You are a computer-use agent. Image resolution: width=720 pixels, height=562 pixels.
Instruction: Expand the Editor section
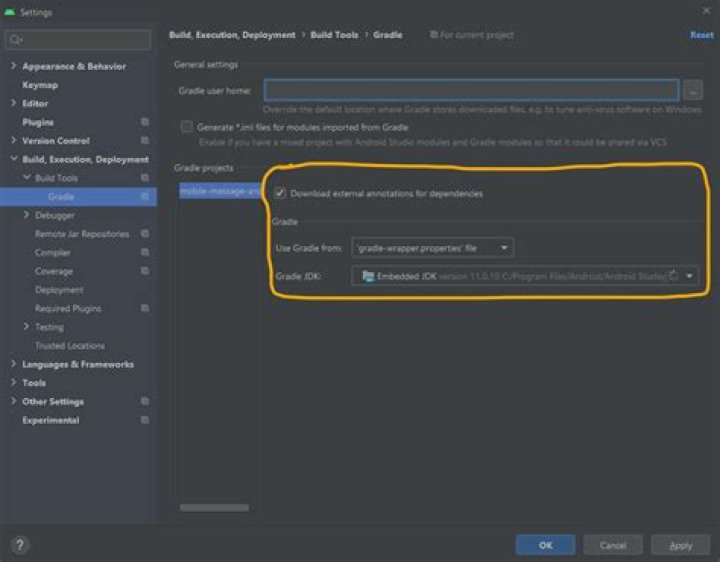click(x=13, y=103)
